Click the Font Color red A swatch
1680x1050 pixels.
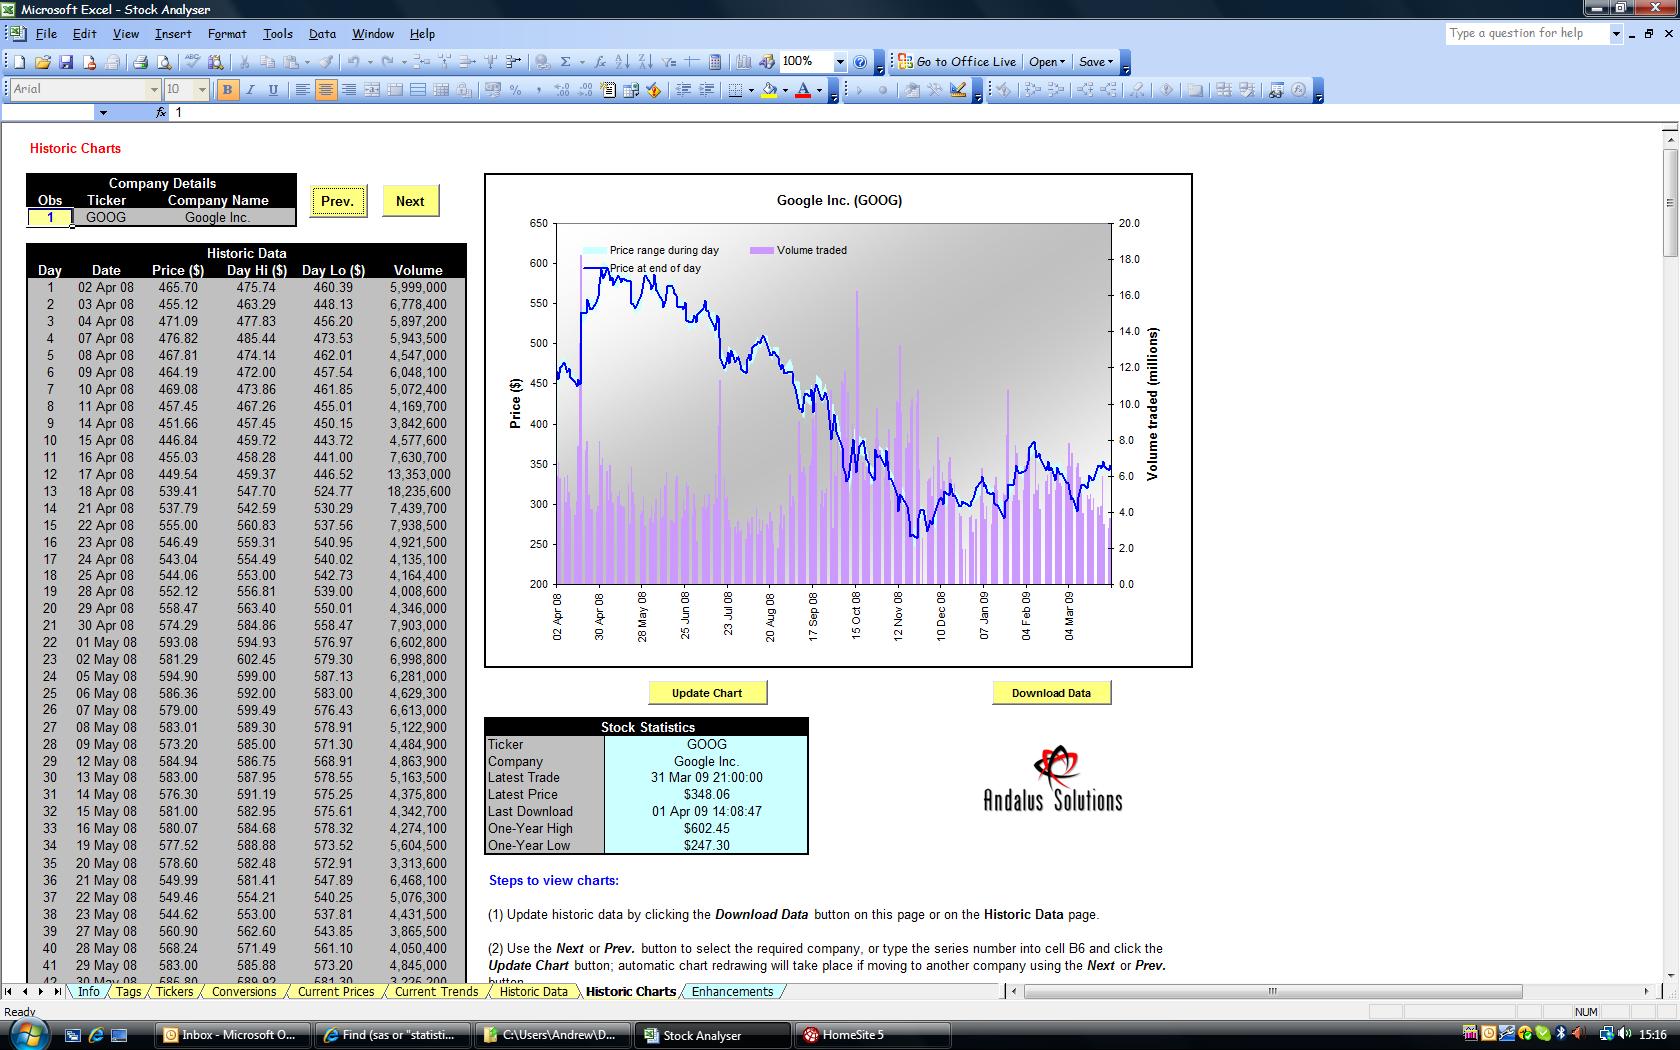point(802,90)
